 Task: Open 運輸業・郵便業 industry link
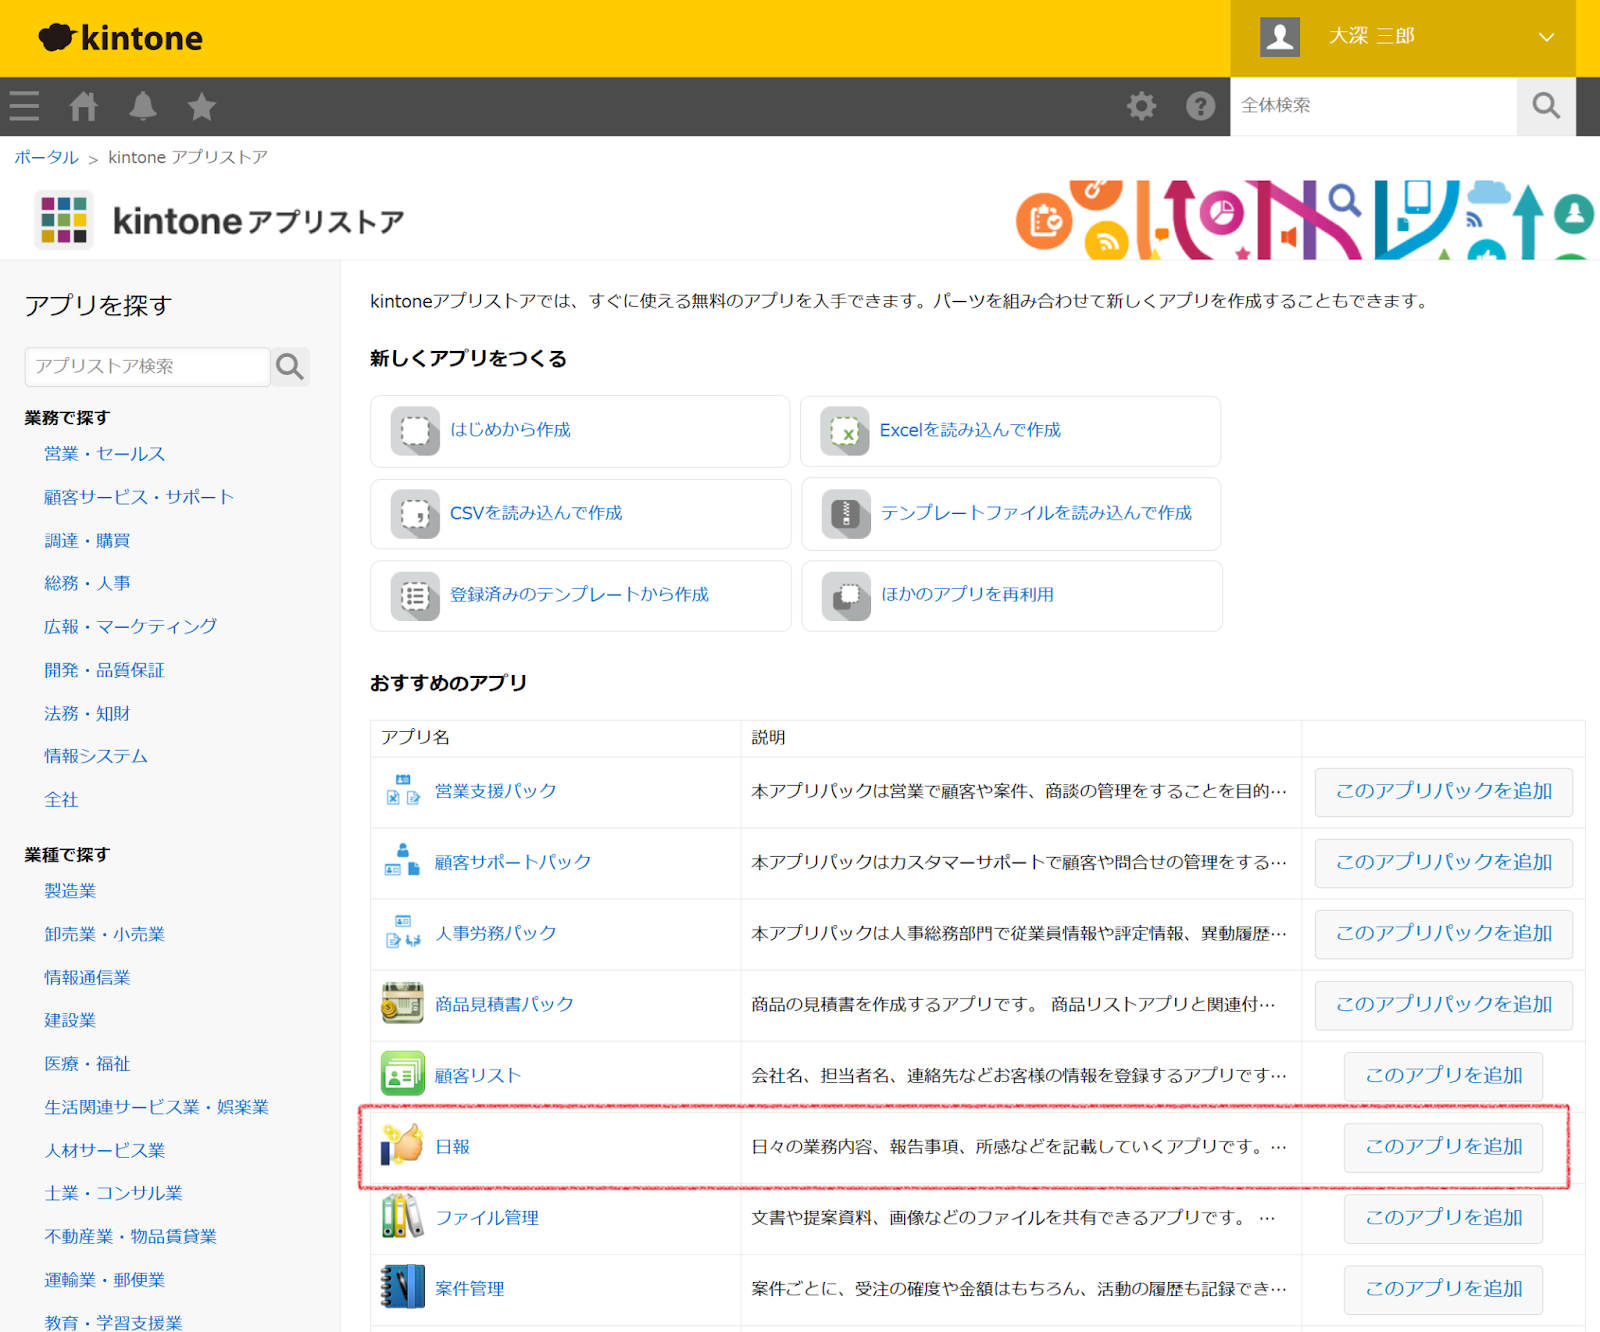tap(104, 1280)
